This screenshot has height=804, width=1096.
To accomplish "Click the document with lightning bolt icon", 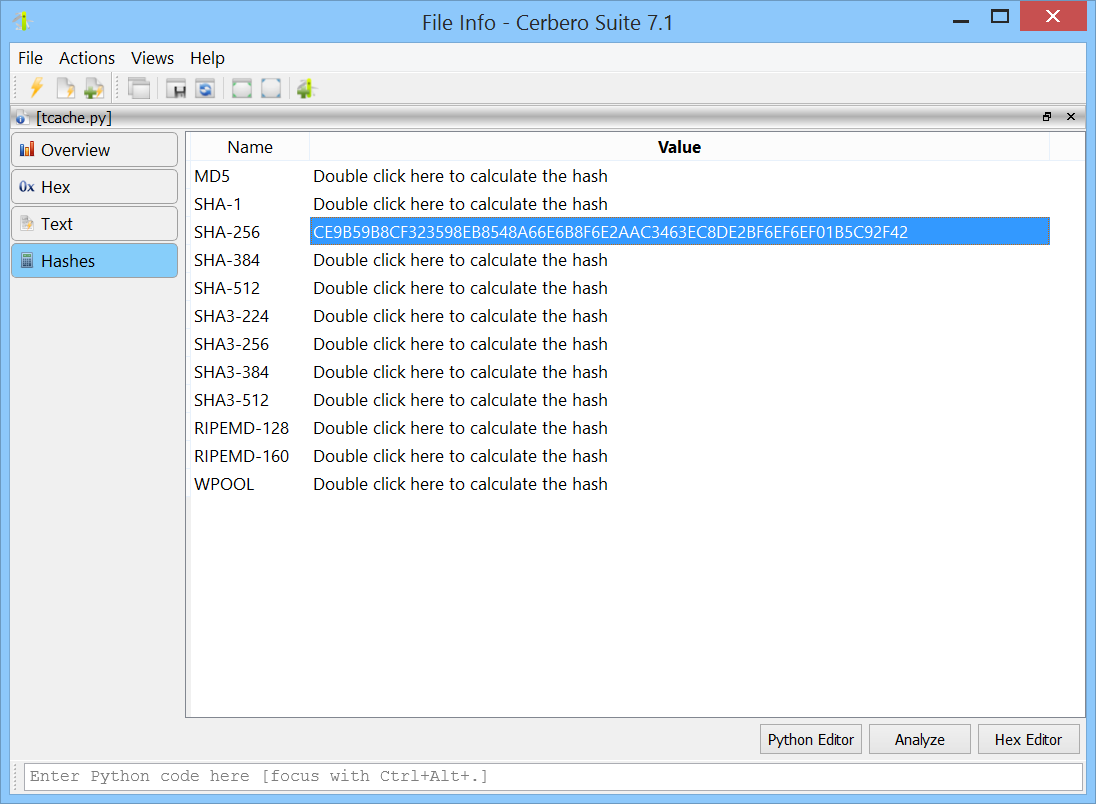I will 66,88.
